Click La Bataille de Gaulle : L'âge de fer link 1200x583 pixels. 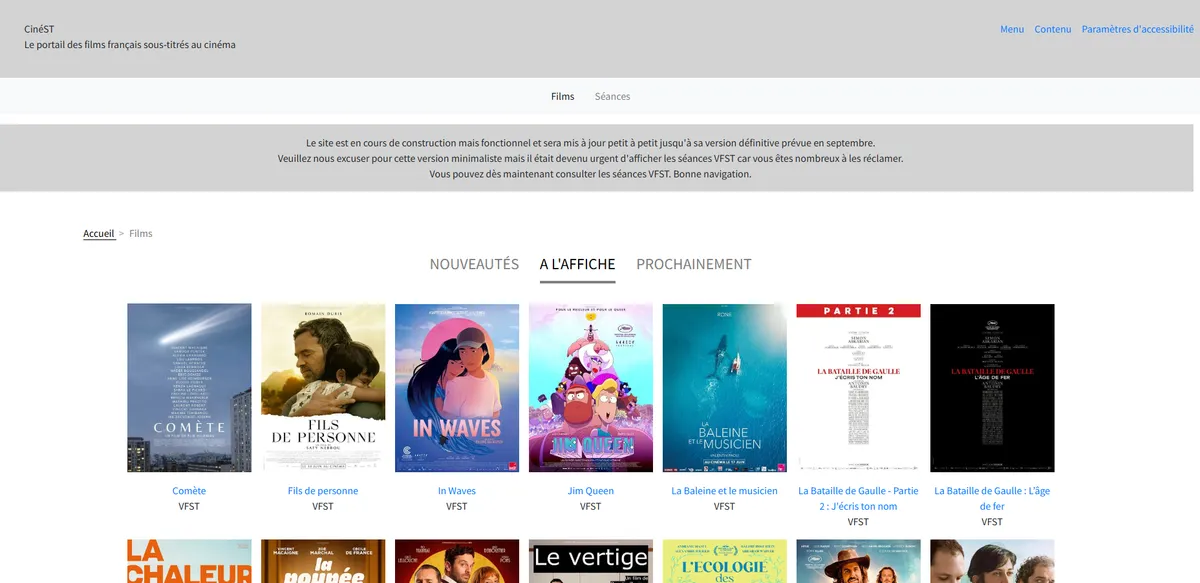[992, 498]
